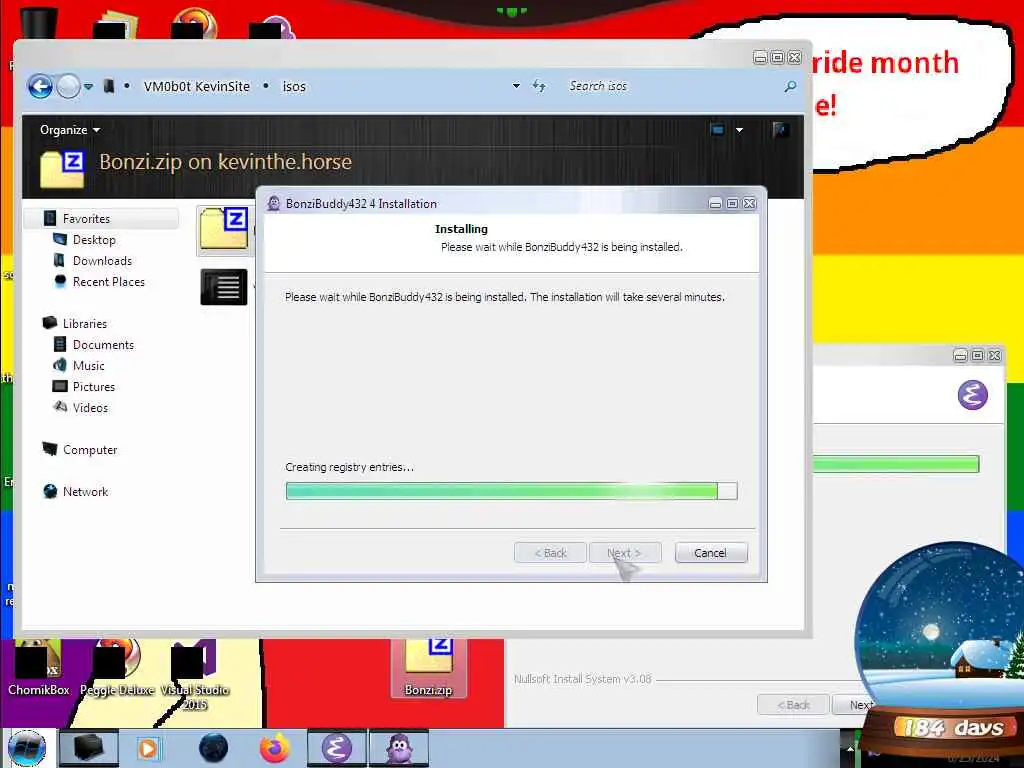Viewport: 1024px width, 768px height.
Task: Click the large Bonzi.zip folder icon in the header
Action: [x=62, y=168]
